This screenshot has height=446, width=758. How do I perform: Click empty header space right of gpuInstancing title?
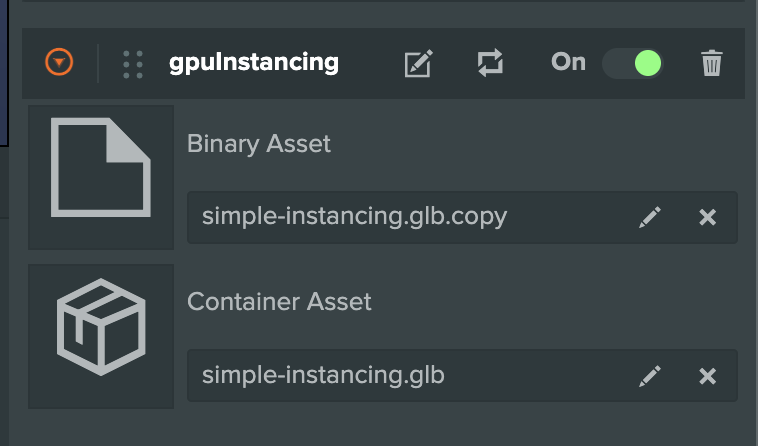click(370, 63)
